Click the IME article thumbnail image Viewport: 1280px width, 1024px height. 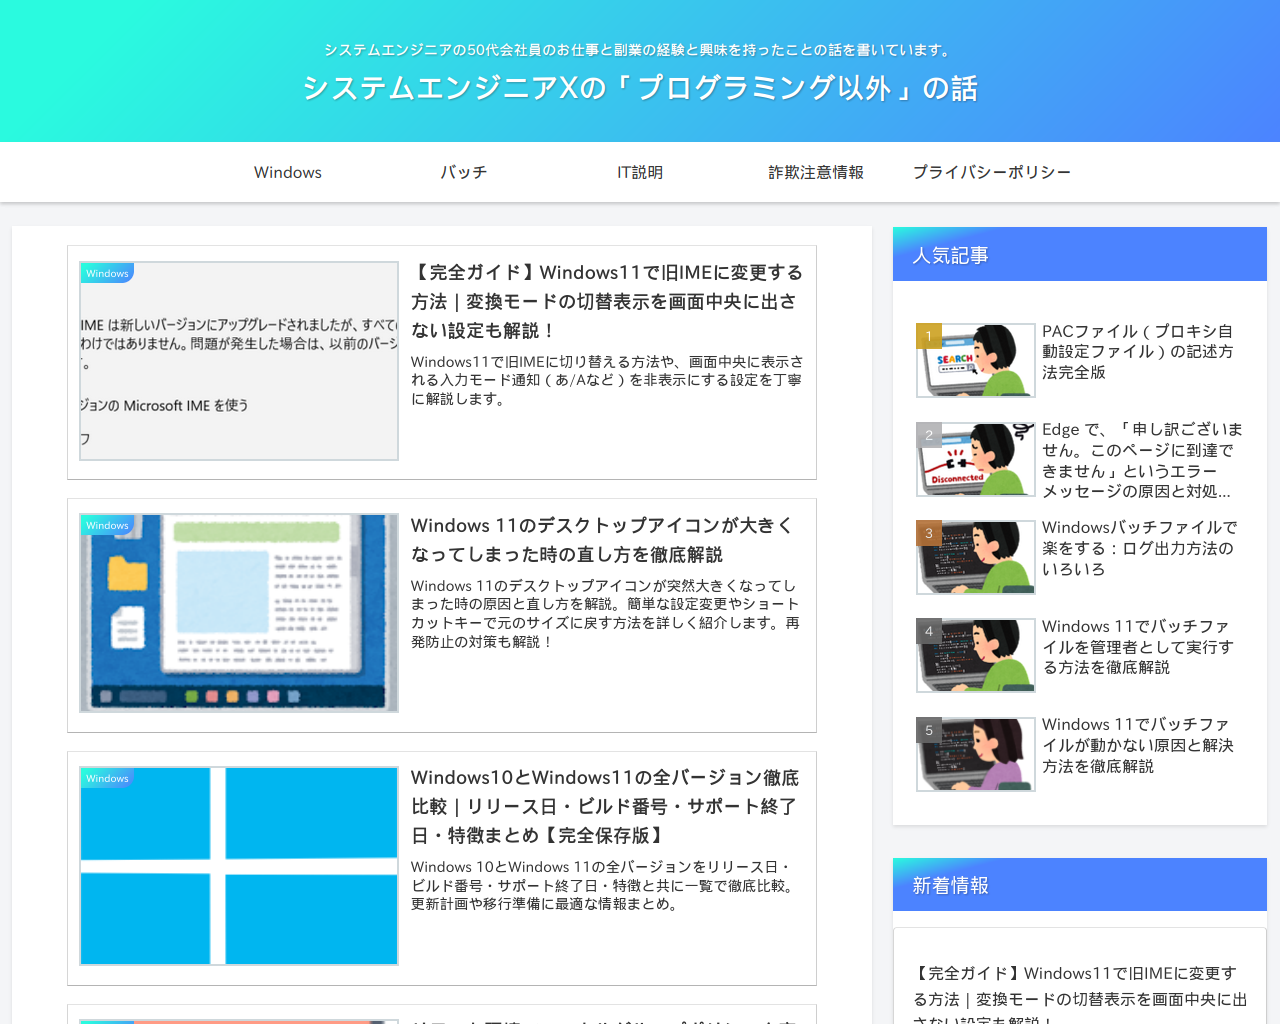[239, 361]
